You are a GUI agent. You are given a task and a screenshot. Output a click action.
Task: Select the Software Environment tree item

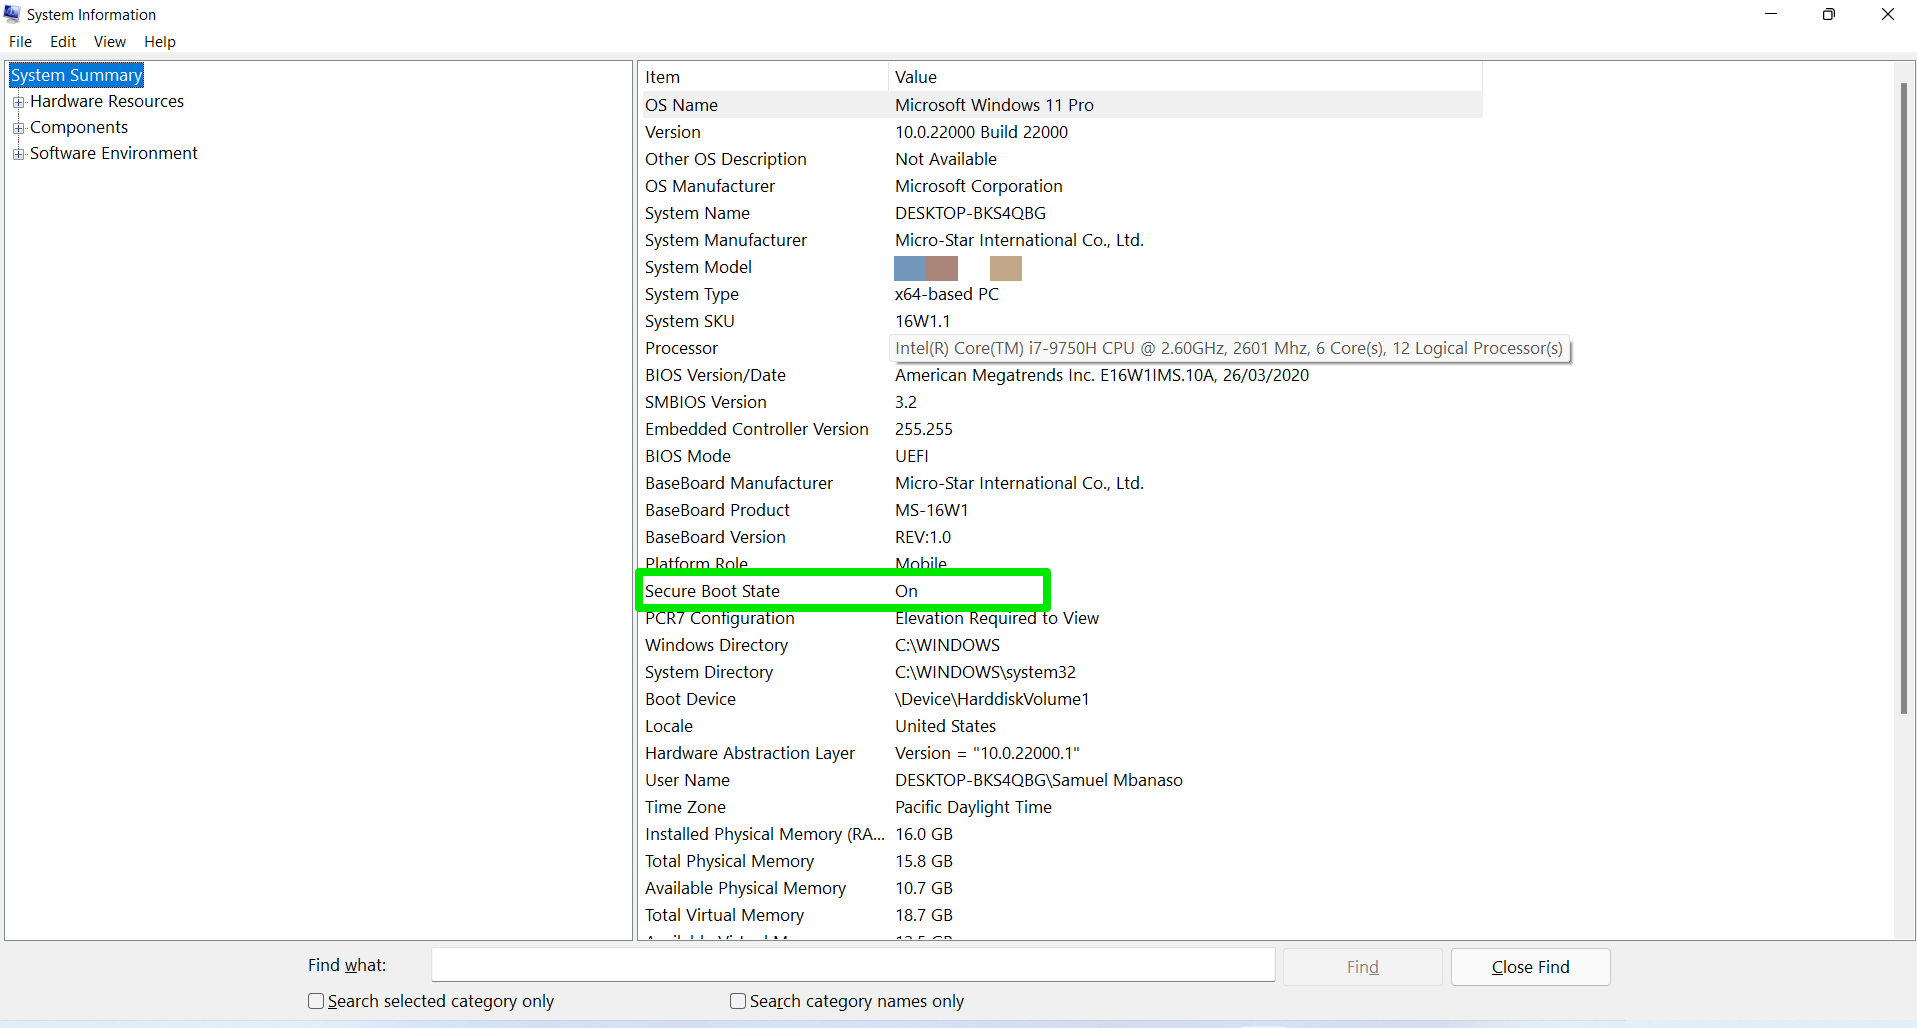[x=114, y=153]
